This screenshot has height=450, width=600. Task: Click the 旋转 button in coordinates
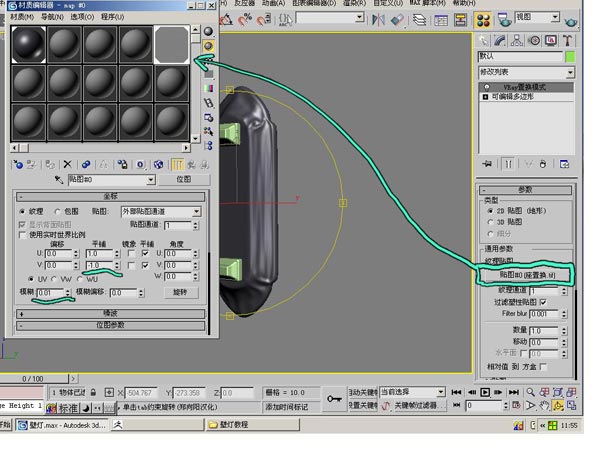[x=181, y=292]
